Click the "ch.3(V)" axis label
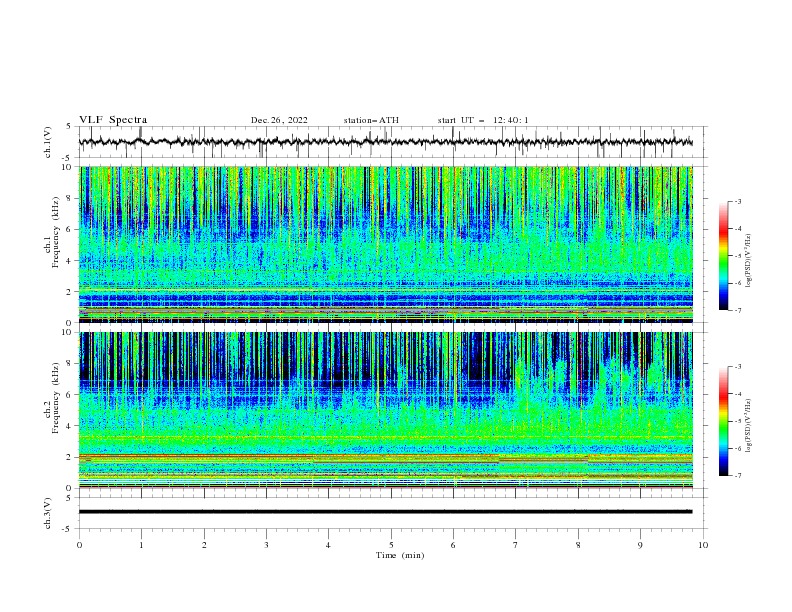The height and width of the screenshot is (612, 792). tap(48, 513)
